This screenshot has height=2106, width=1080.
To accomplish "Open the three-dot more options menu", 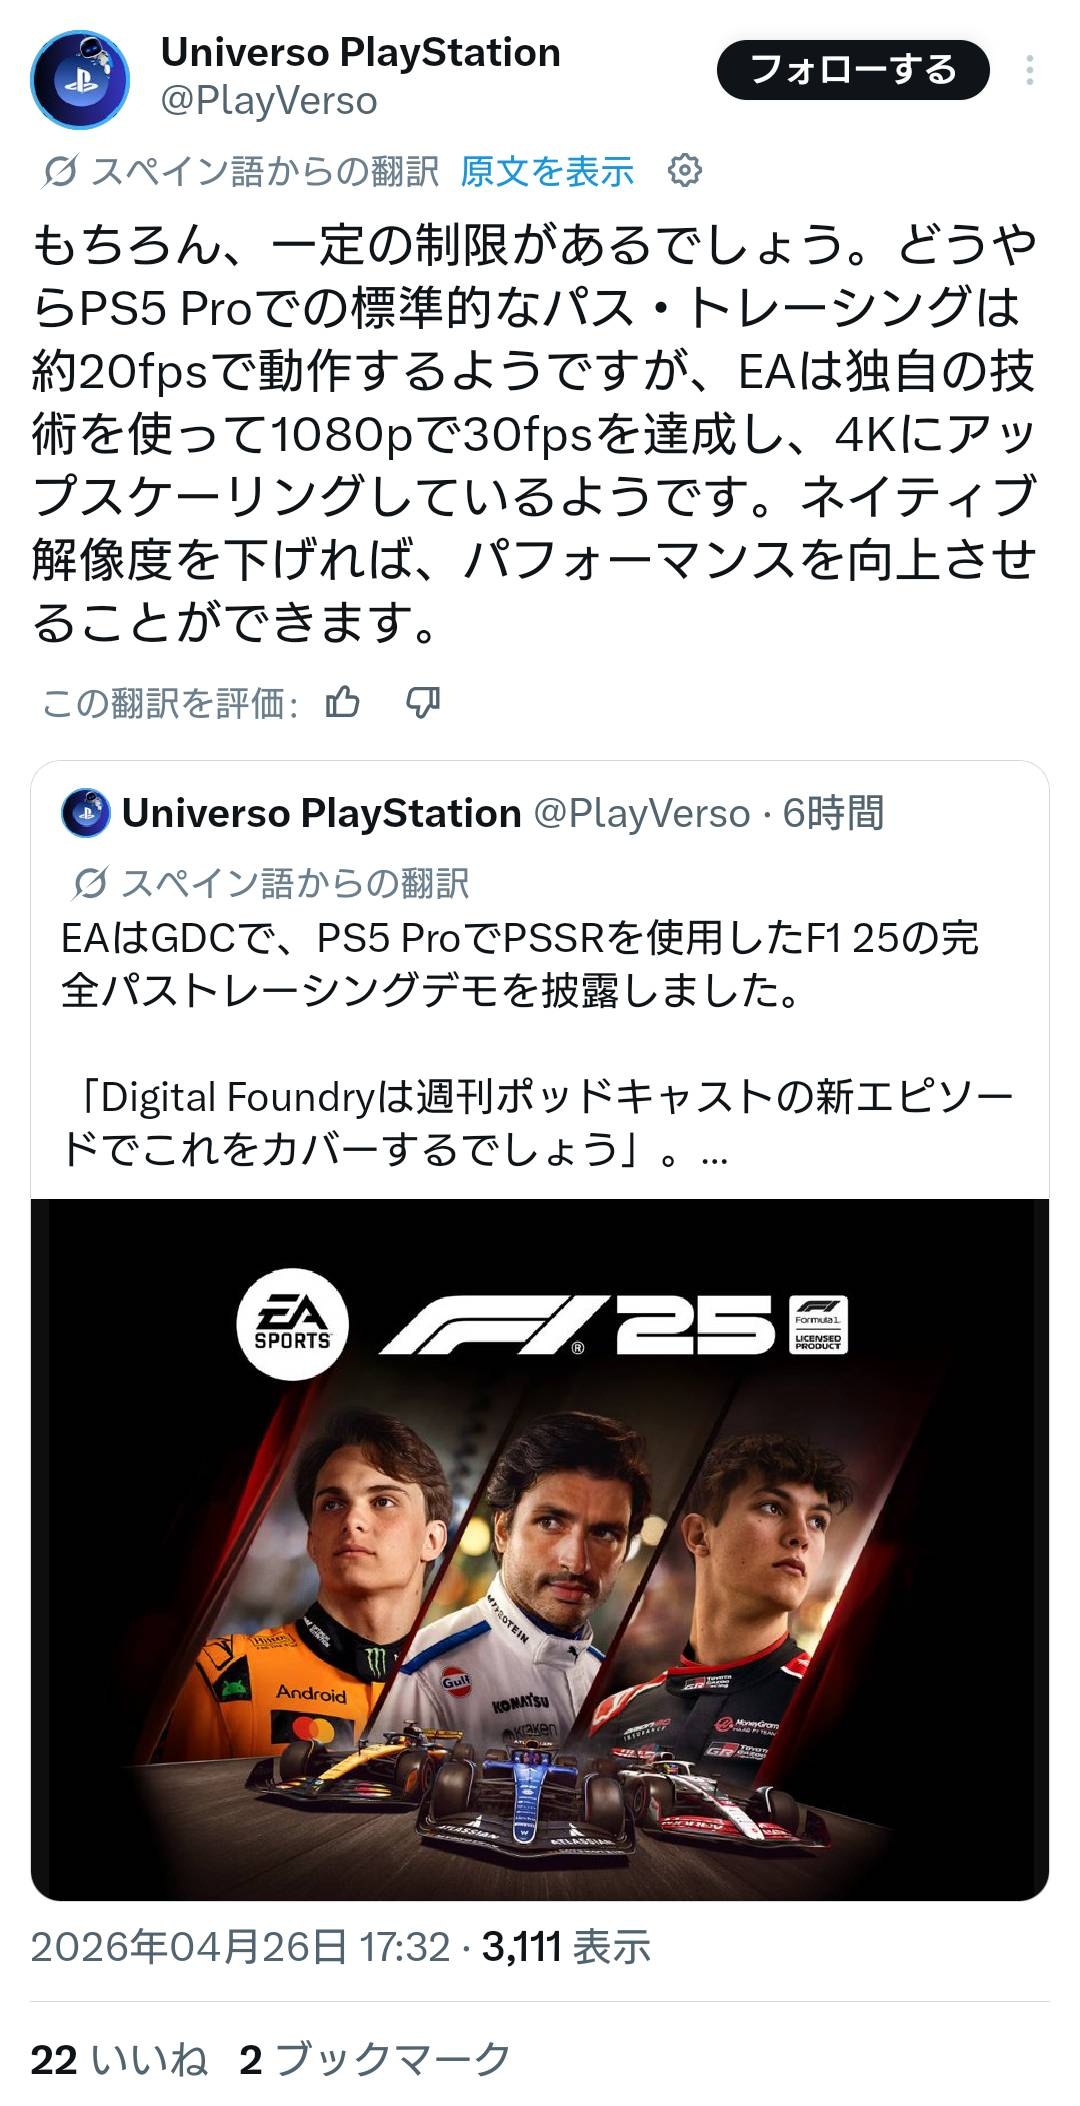I will coord(1029,70).
